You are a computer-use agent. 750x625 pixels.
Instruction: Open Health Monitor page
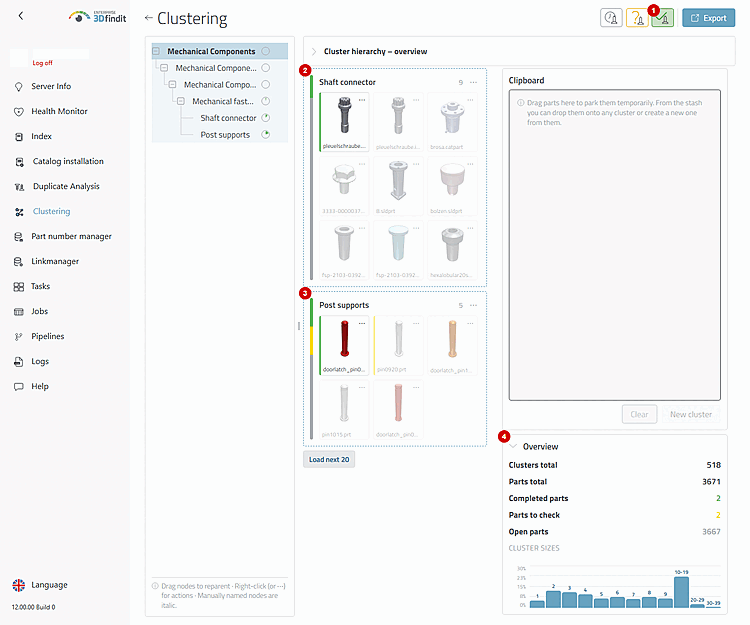[x=59, y=111]
